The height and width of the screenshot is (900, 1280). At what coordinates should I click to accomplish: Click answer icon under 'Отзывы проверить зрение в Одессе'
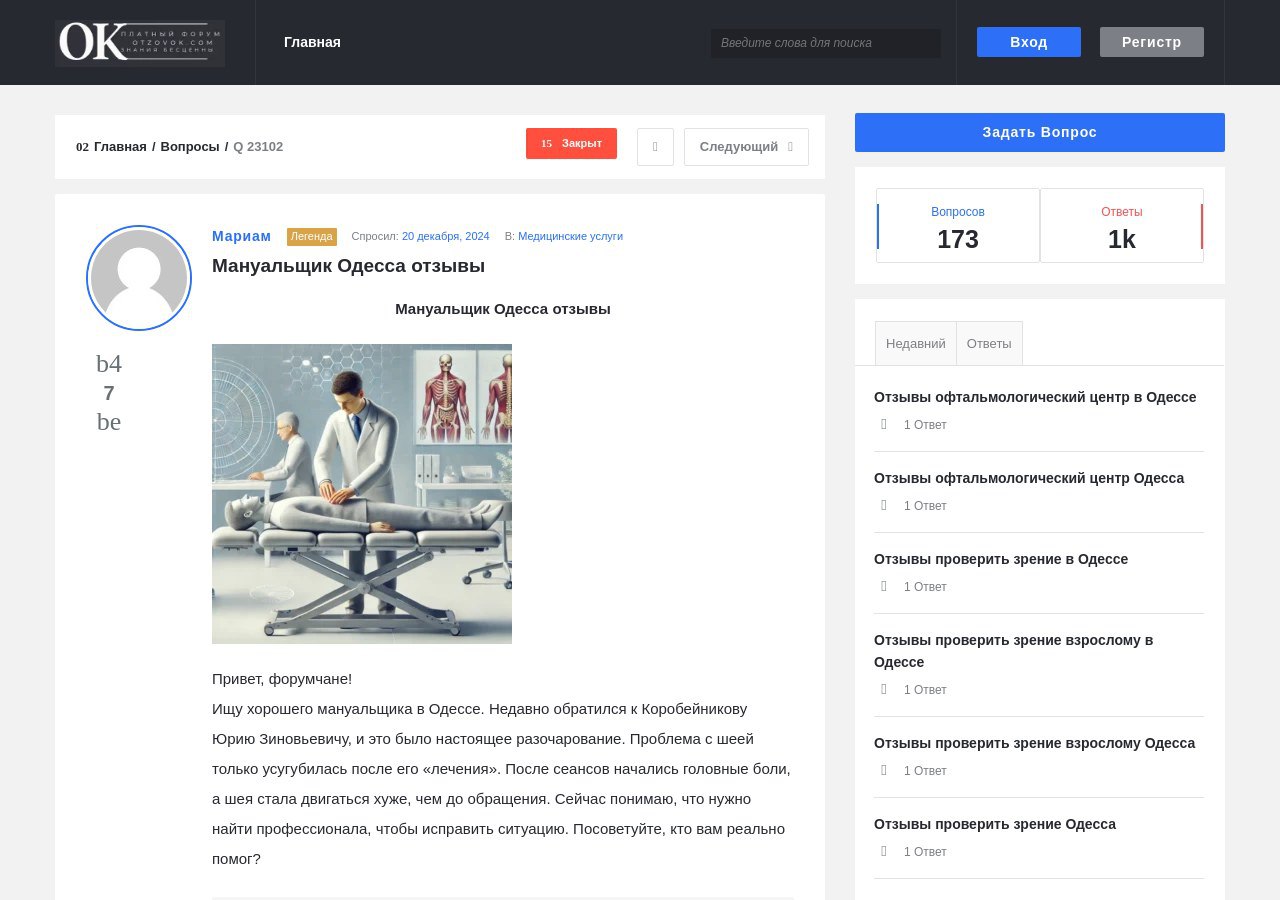(884, 586)
